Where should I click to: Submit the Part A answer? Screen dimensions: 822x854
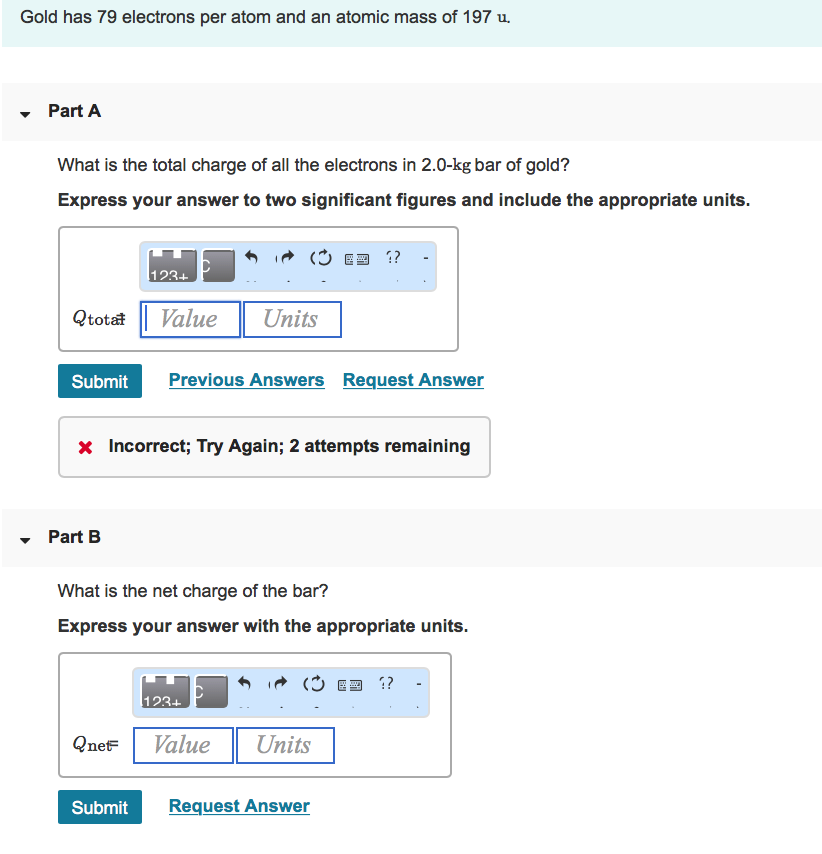(99, 381)
